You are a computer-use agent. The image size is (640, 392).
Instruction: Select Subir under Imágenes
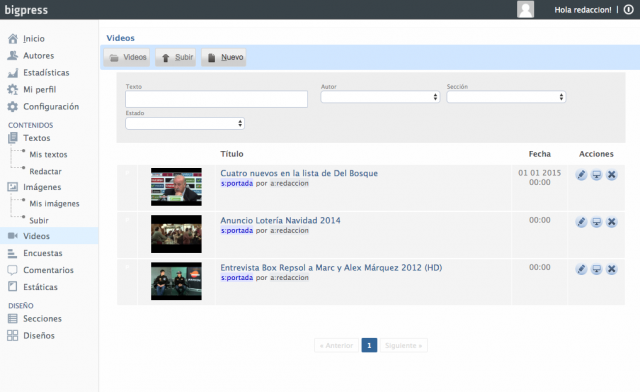(39, 220)
